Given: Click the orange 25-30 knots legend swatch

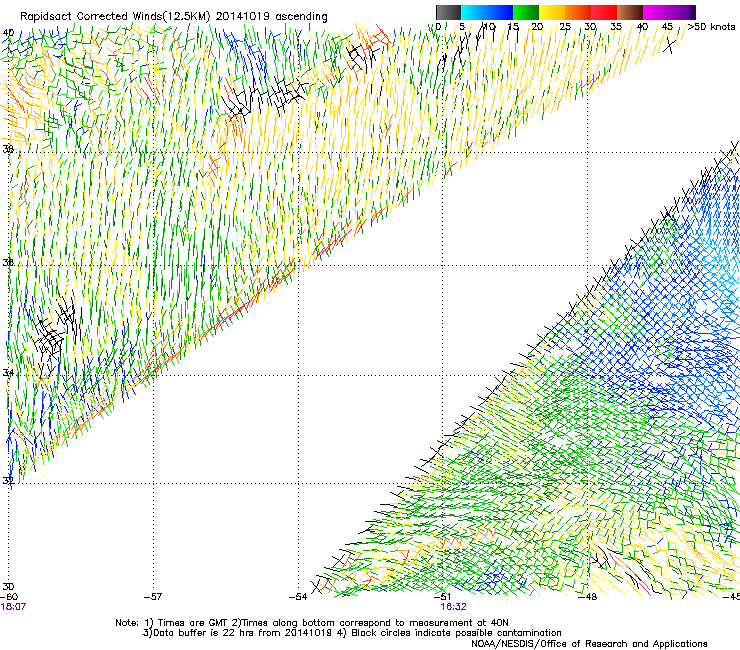Looking at the screenshot, I should tap(578, 12).
